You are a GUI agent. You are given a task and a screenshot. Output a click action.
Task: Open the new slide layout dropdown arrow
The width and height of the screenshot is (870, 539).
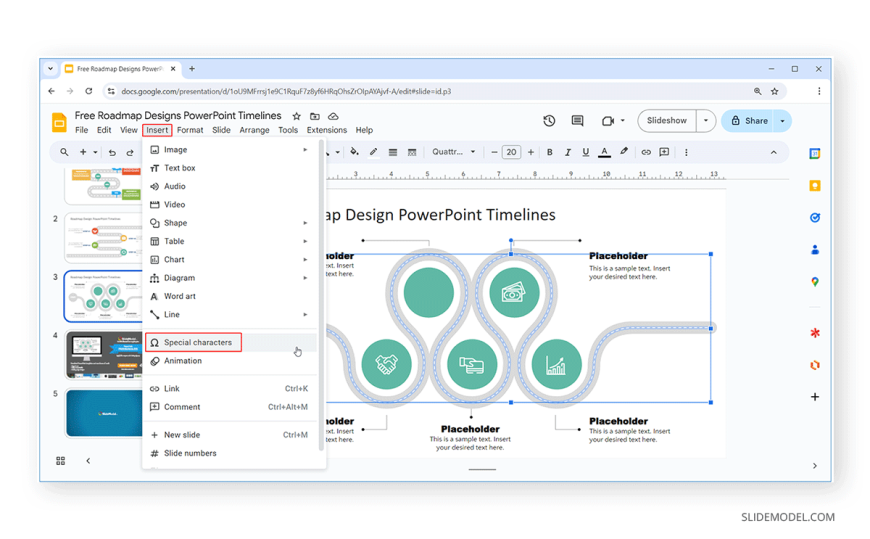[95, 152]
